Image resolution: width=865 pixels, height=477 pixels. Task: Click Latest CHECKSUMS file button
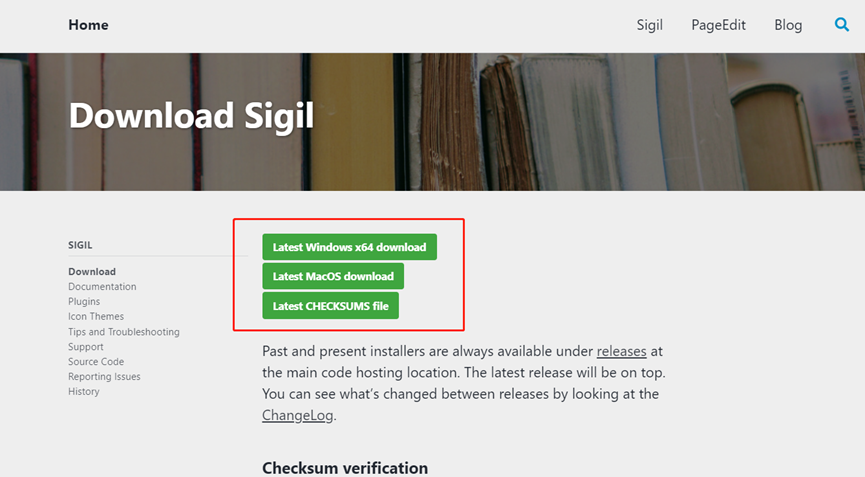(330, 306)
